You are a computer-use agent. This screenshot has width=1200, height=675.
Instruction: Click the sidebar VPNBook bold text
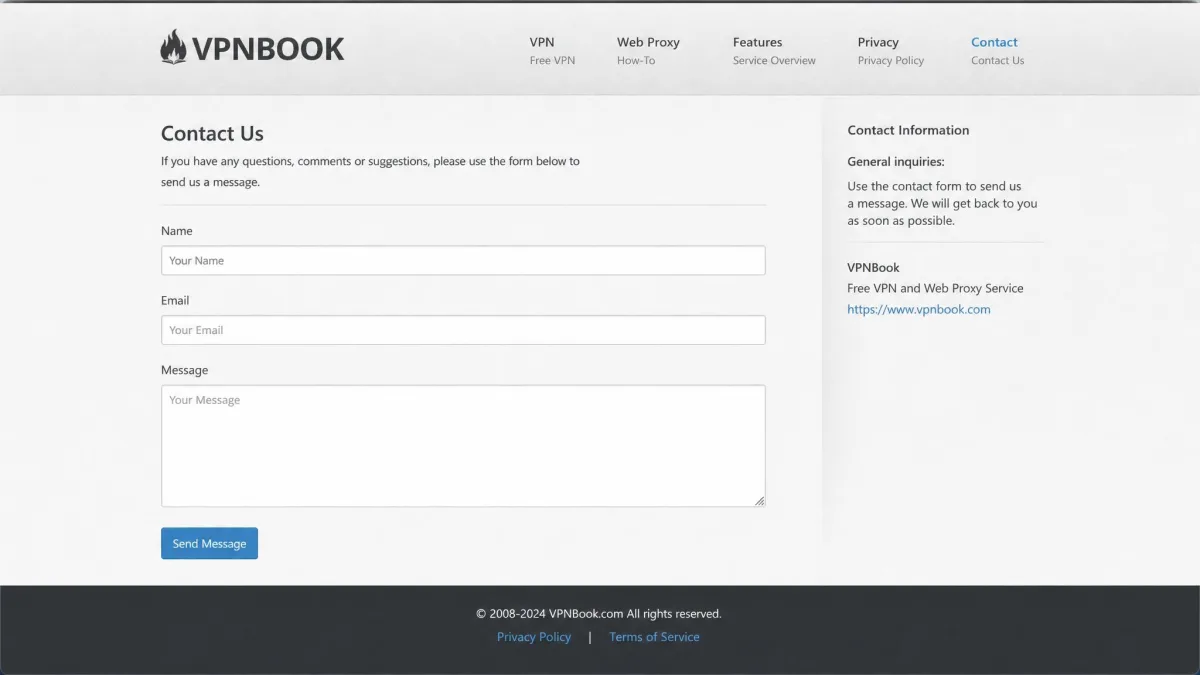[x=873, y=267]
